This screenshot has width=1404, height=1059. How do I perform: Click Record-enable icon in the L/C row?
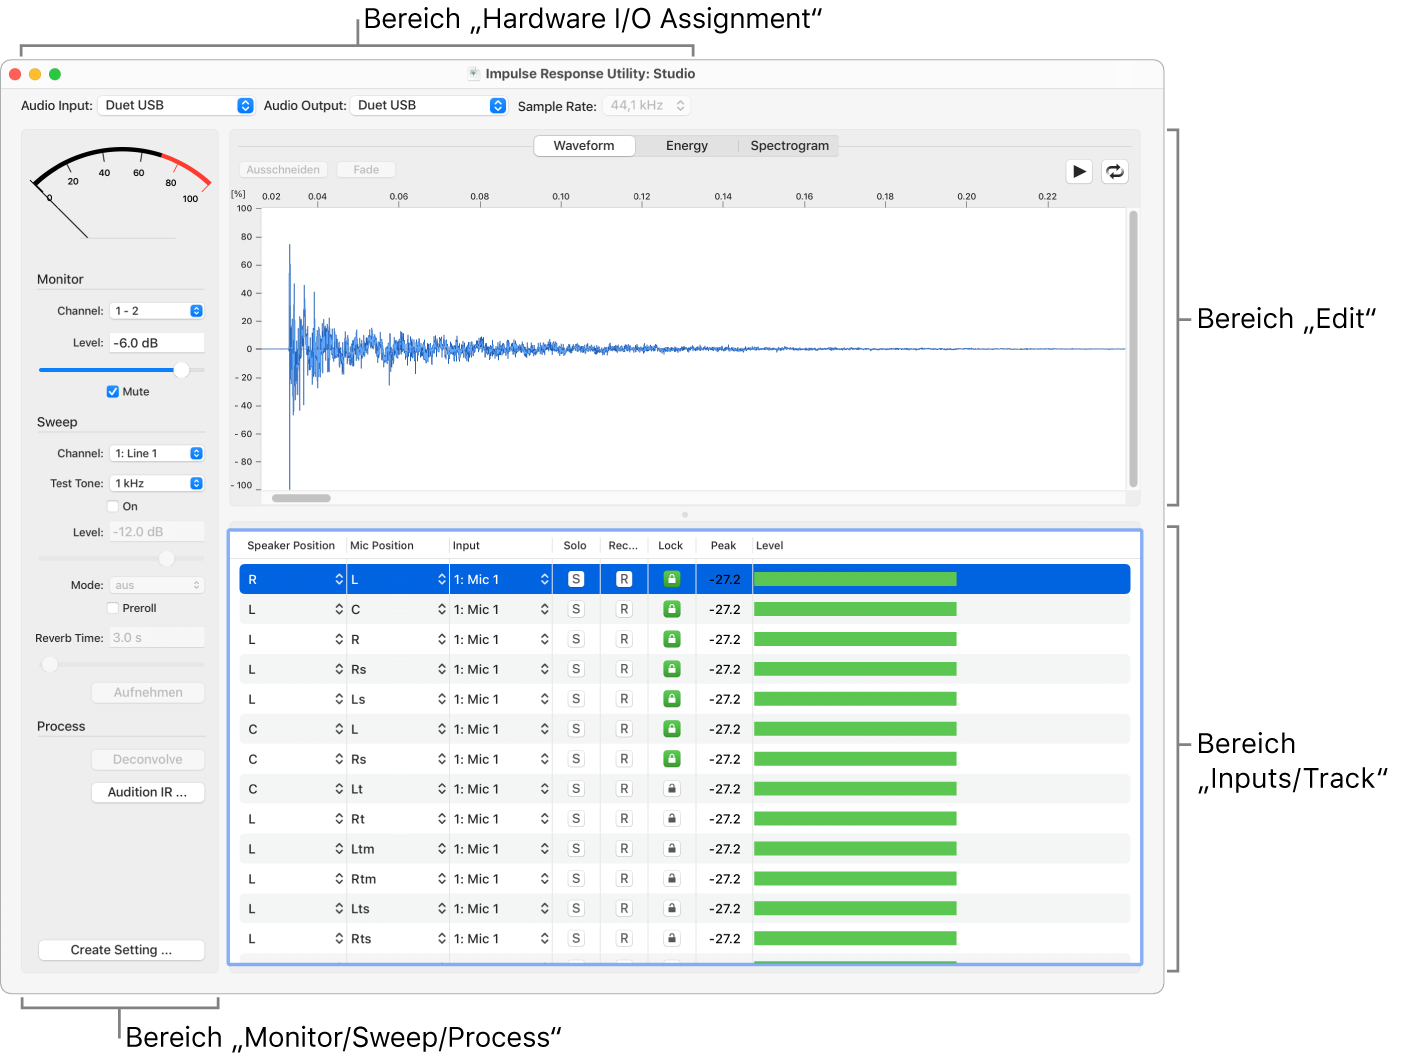click(x=624, y=609)
